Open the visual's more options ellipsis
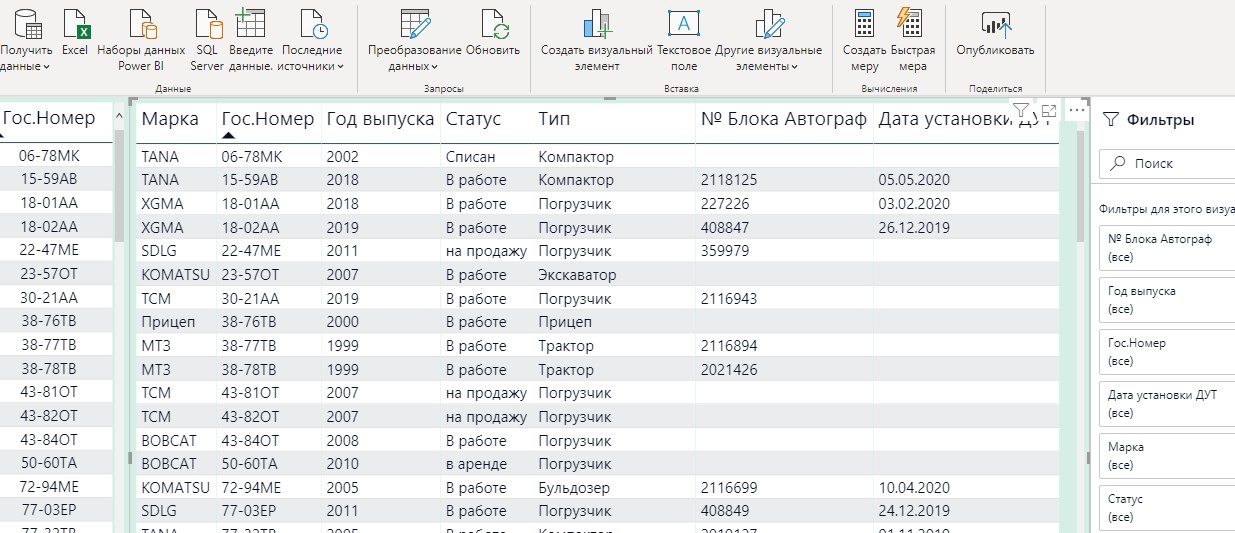Image resolution: width=1235 pixels, height=533 pixels. coord(1076,110)
